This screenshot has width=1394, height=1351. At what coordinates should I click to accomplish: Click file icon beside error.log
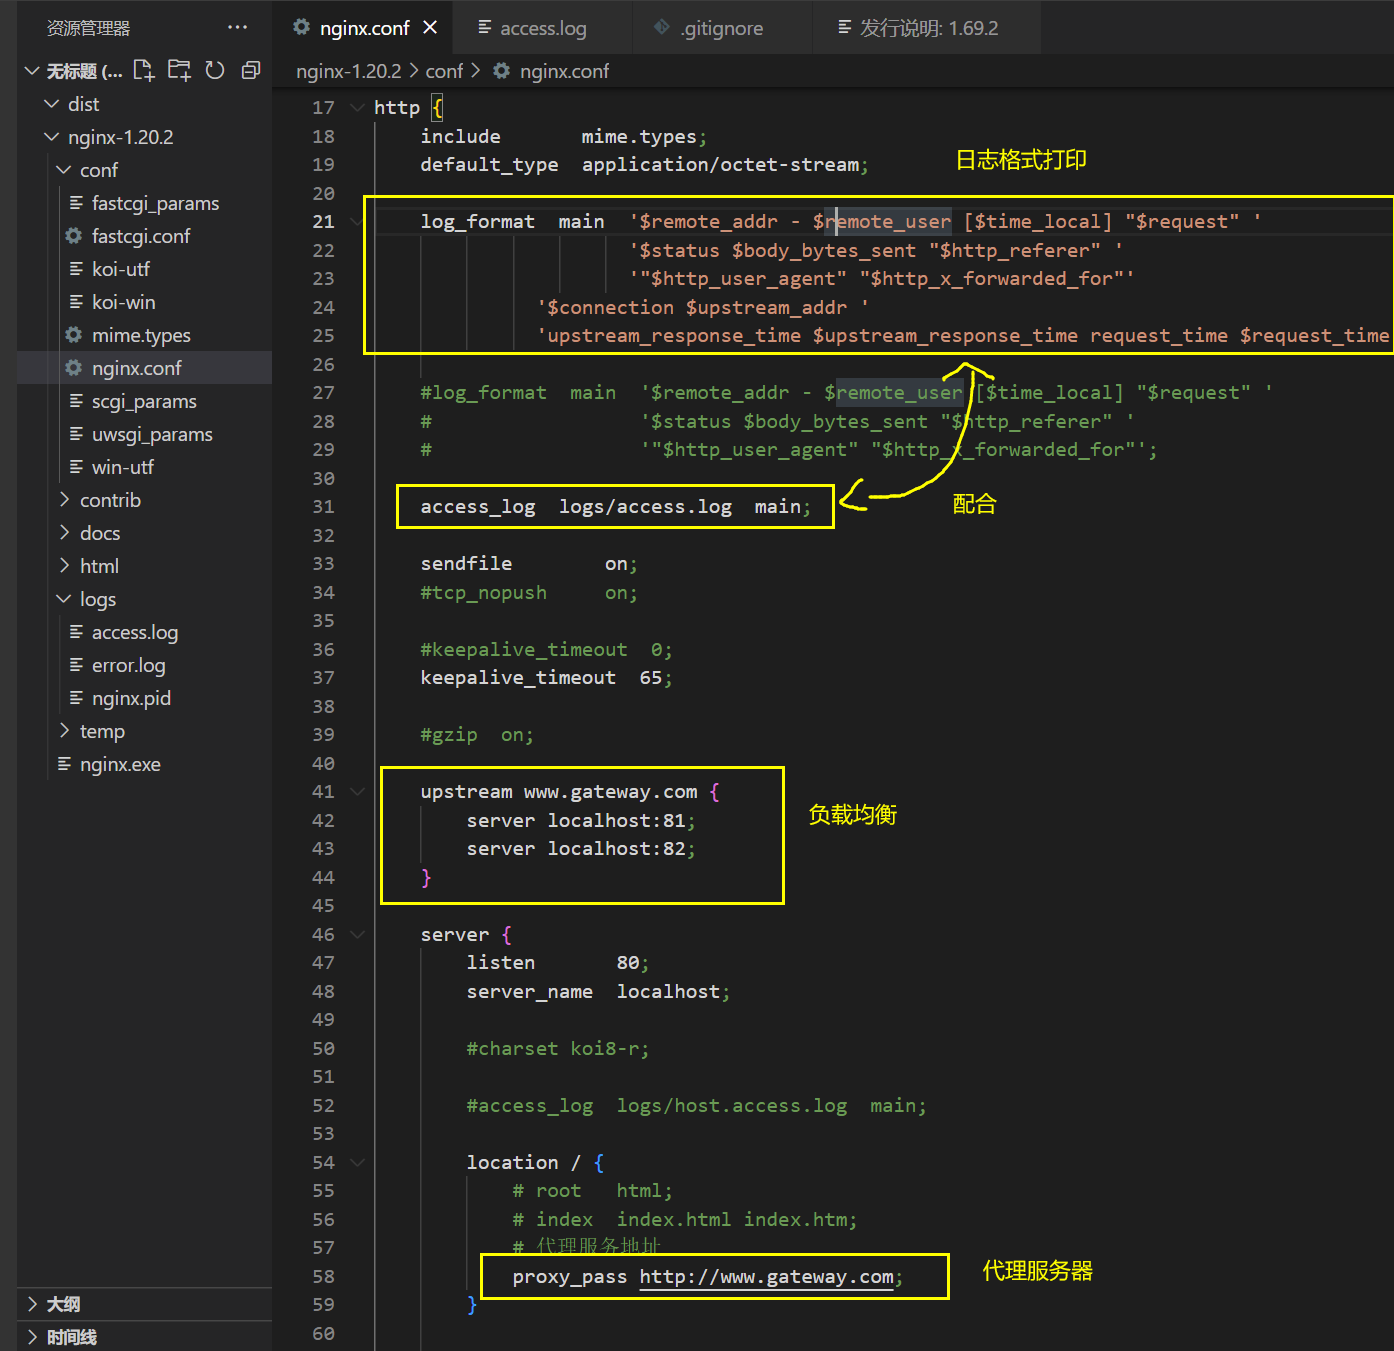[x=76, y=665]
